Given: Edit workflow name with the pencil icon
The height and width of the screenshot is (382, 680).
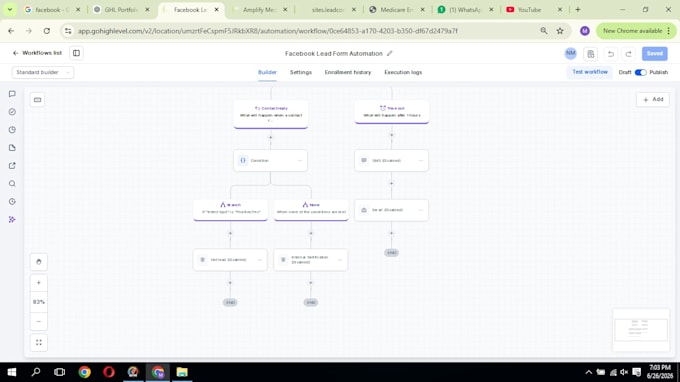Looking at the screenshot, I should [x=389, y=53].
